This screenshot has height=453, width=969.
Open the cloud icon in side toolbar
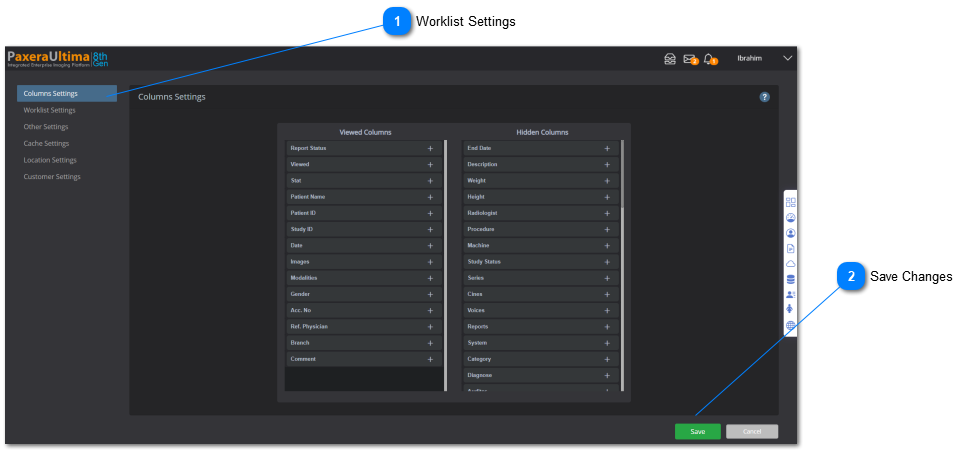(790, 264)
